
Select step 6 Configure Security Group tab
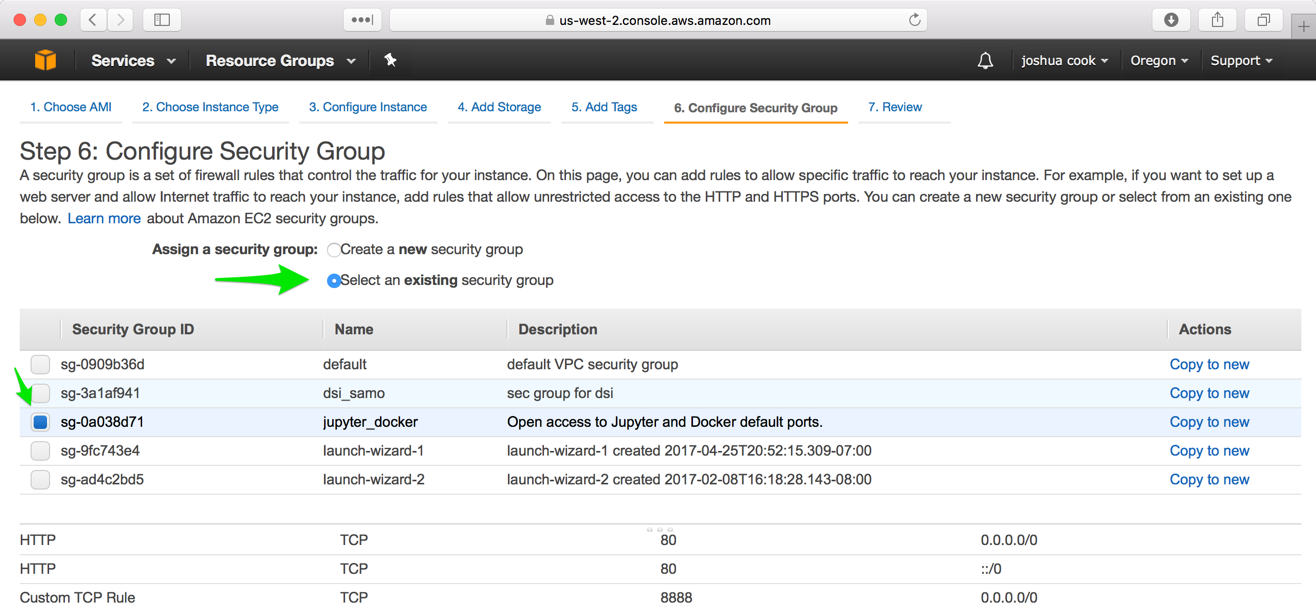pyautogui.click(x=756, y=108)
